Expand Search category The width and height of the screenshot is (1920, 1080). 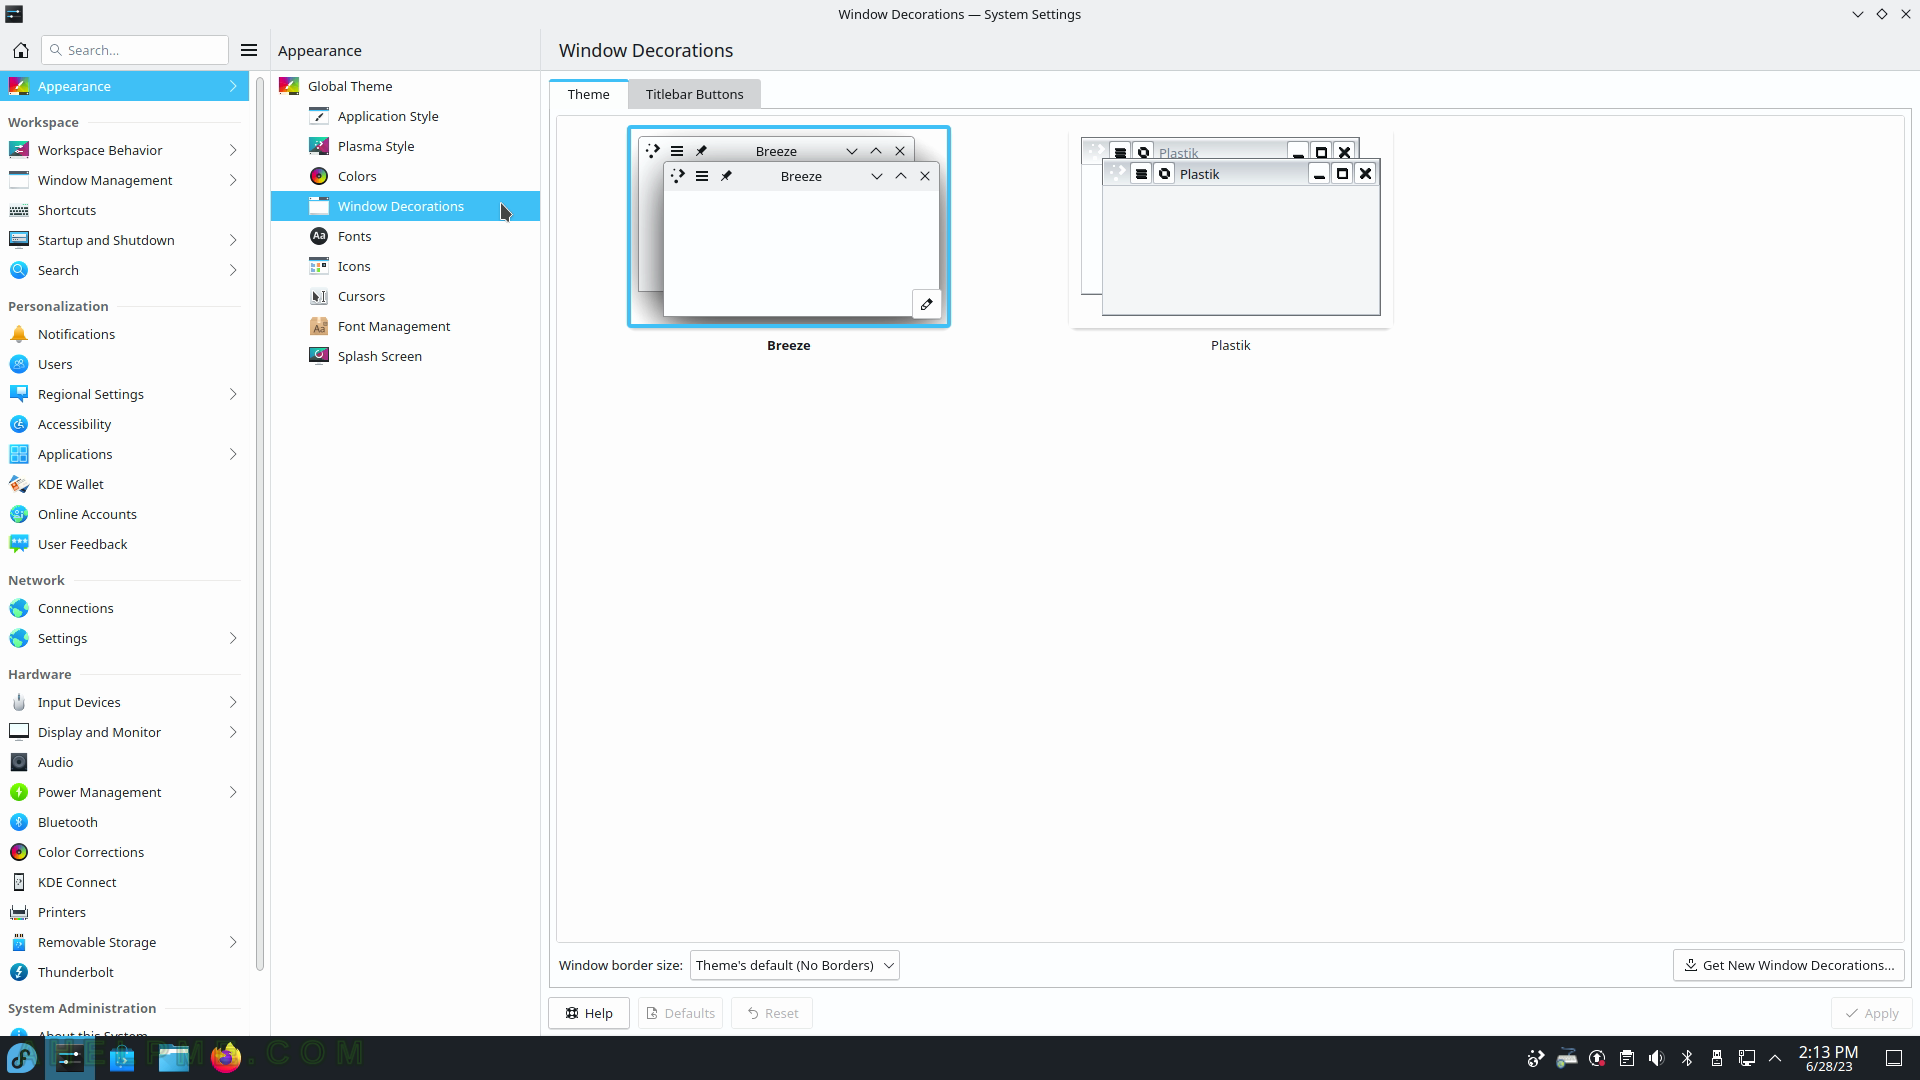point(125,270)
